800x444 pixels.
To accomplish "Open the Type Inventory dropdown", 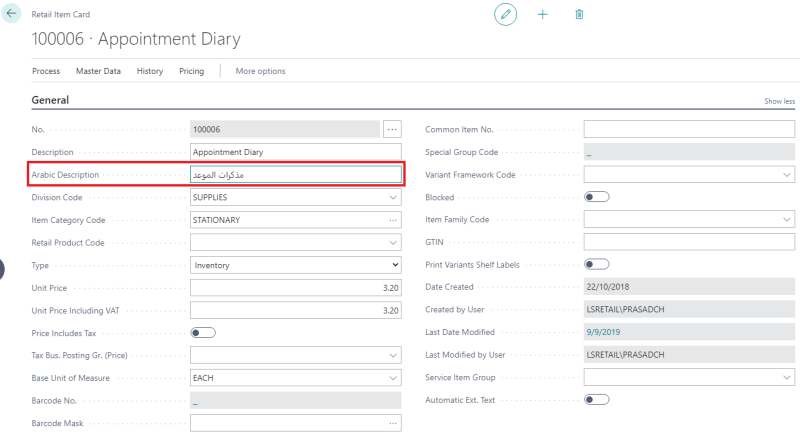I will click(295, 265).
